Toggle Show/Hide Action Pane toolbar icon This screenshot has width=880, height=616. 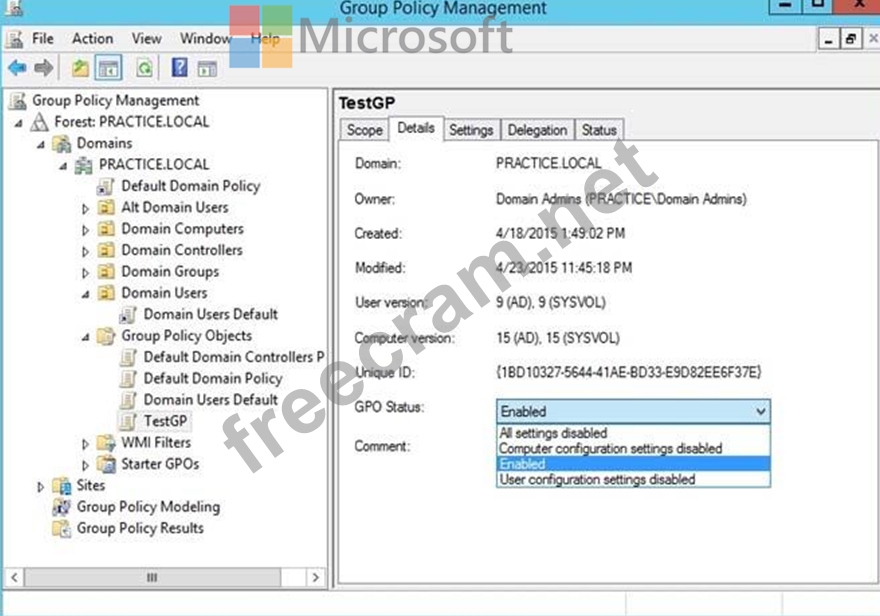[207, 69]
